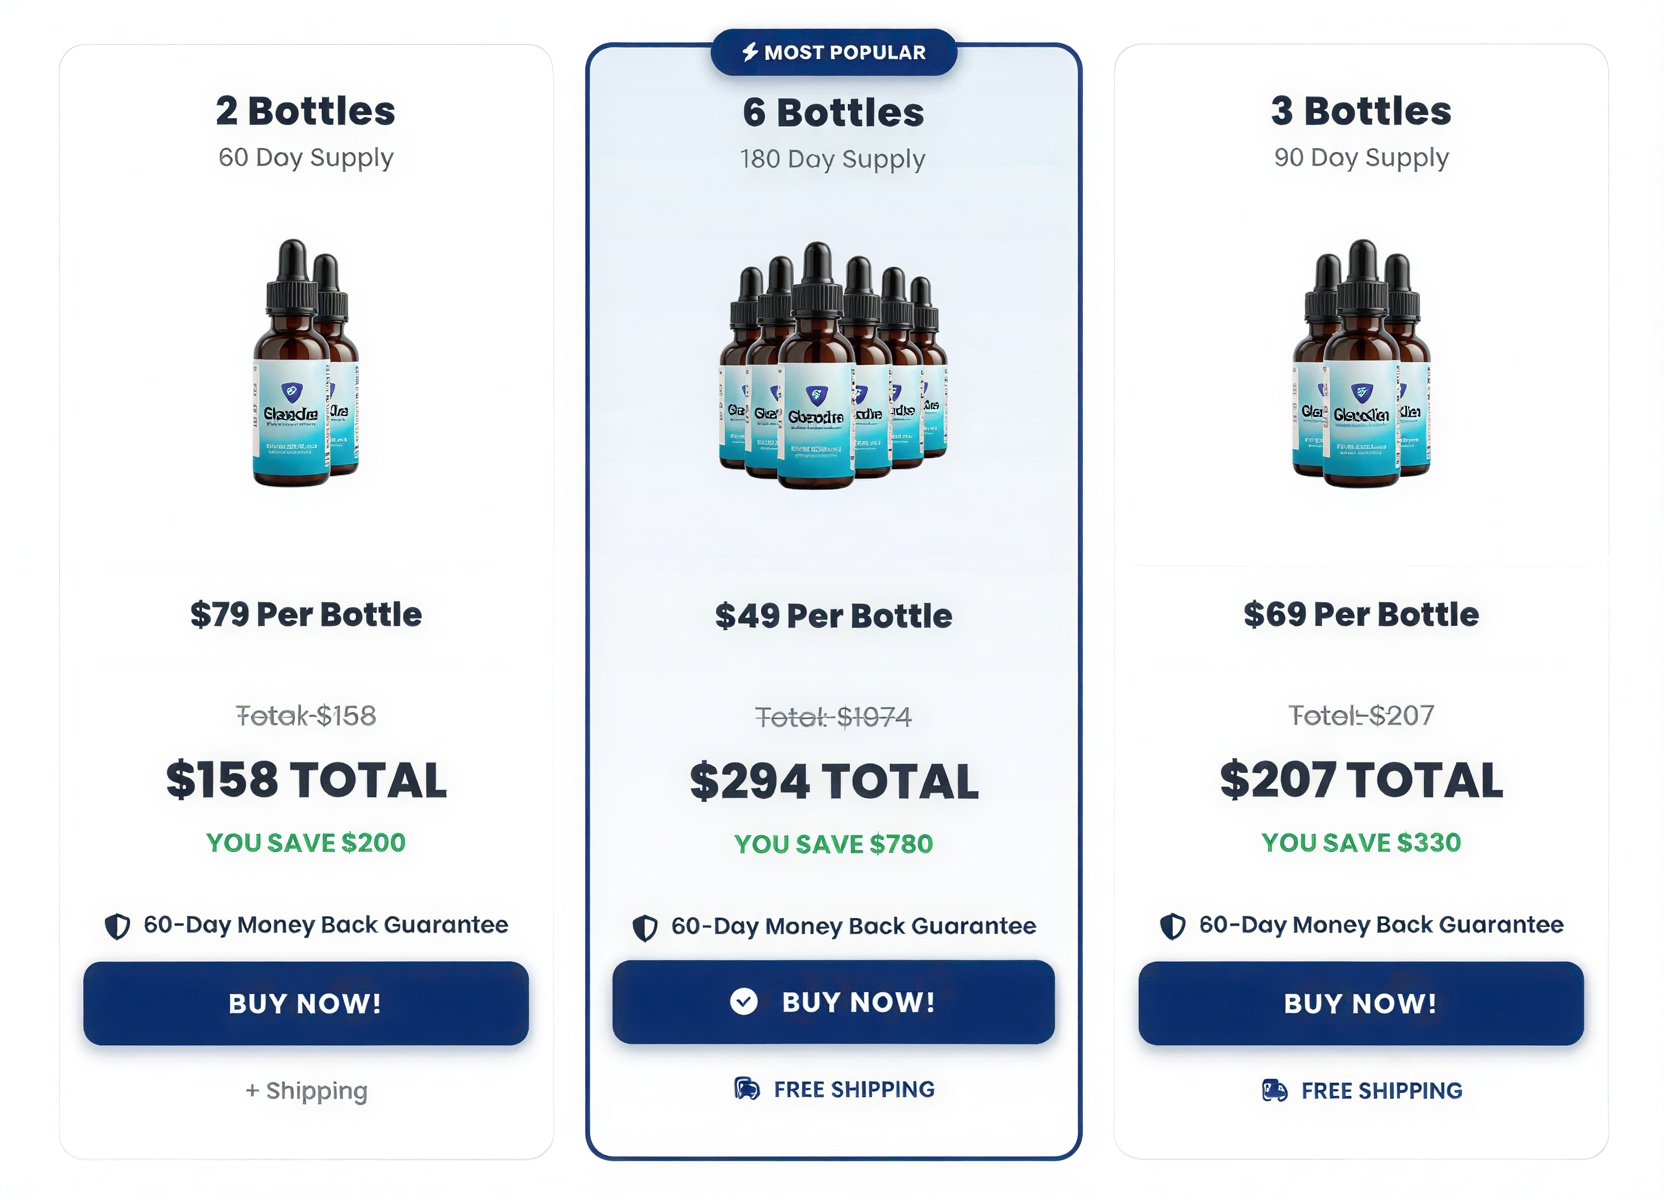Image resolution: width=1664 pixels, height=1200 pixels.
Task: Click Buy Now for the 6 Bottles package
Action: point(833,1002)
